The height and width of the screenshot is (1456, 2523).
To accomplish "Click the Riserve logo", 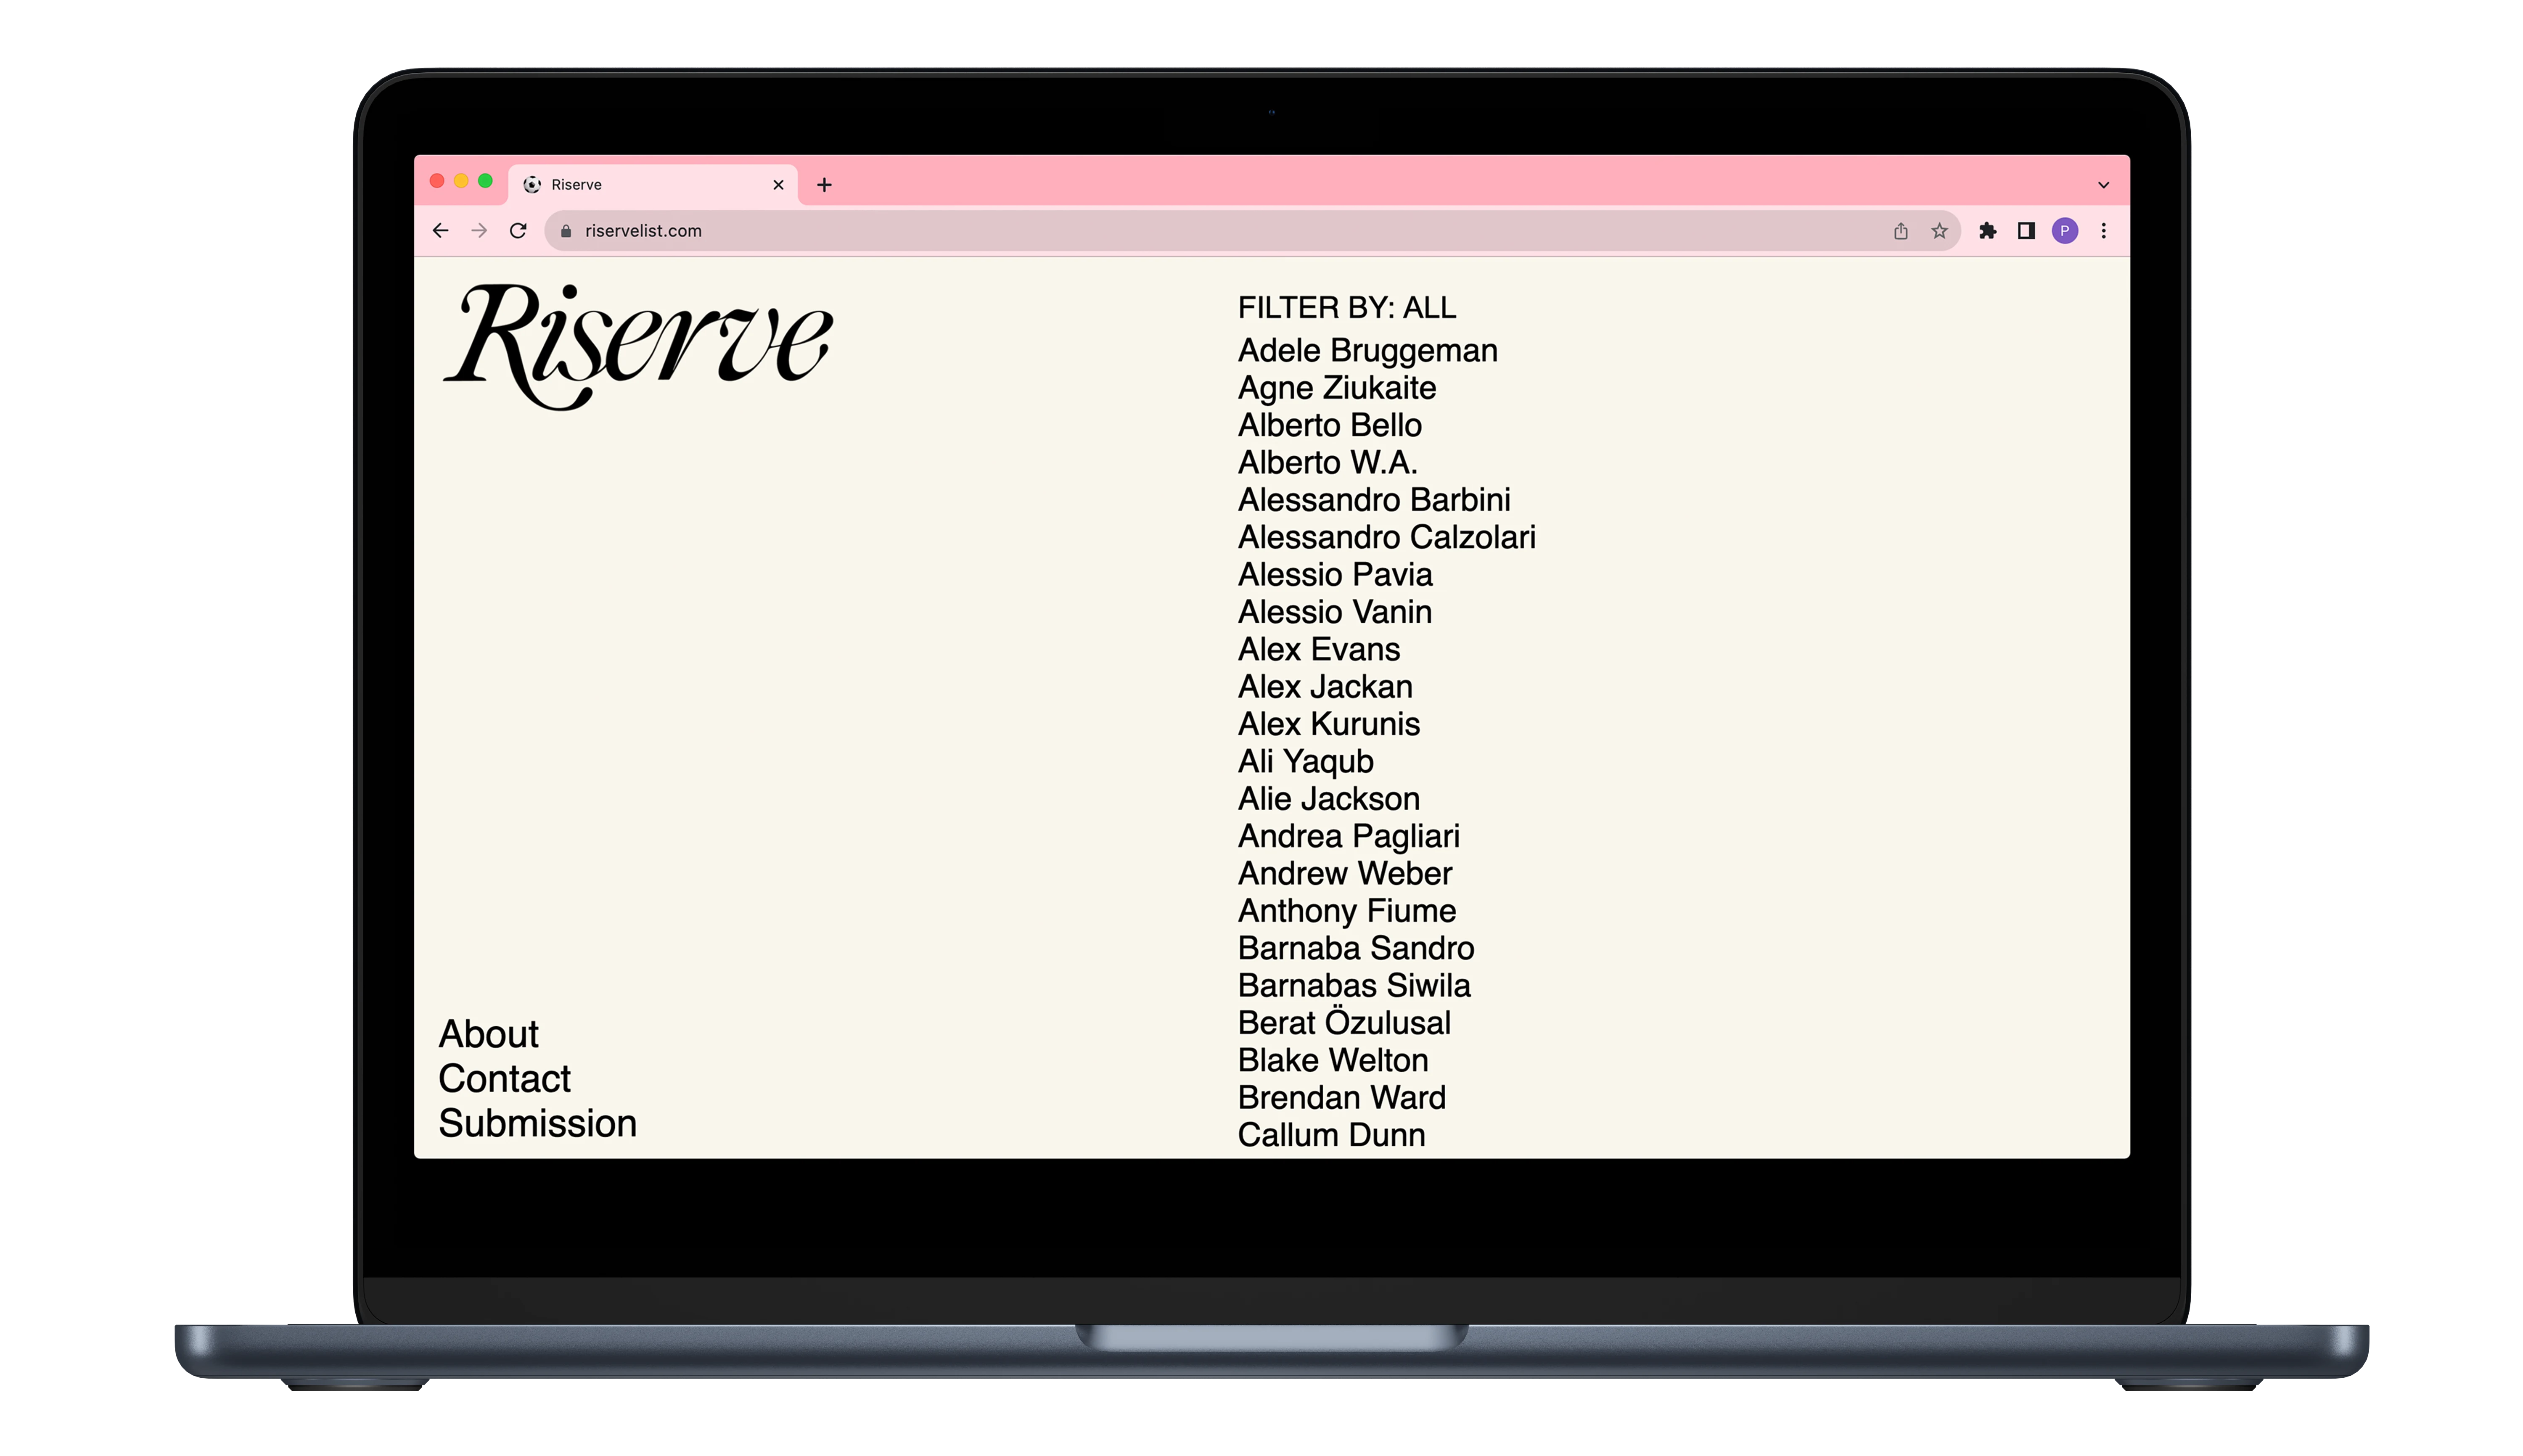I will pyautogui.click(x=638, y=346).
